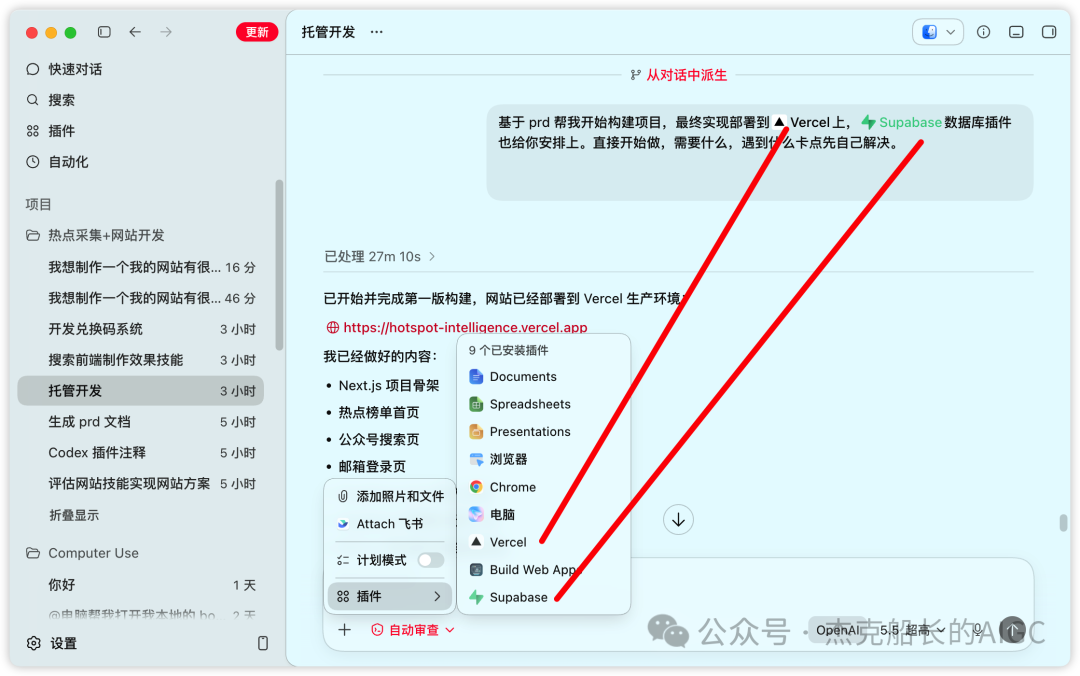Viewport: 1080px width, 676px height.
Task: Toggle the 计划模式 switch
Action: (x=430, y=560)
